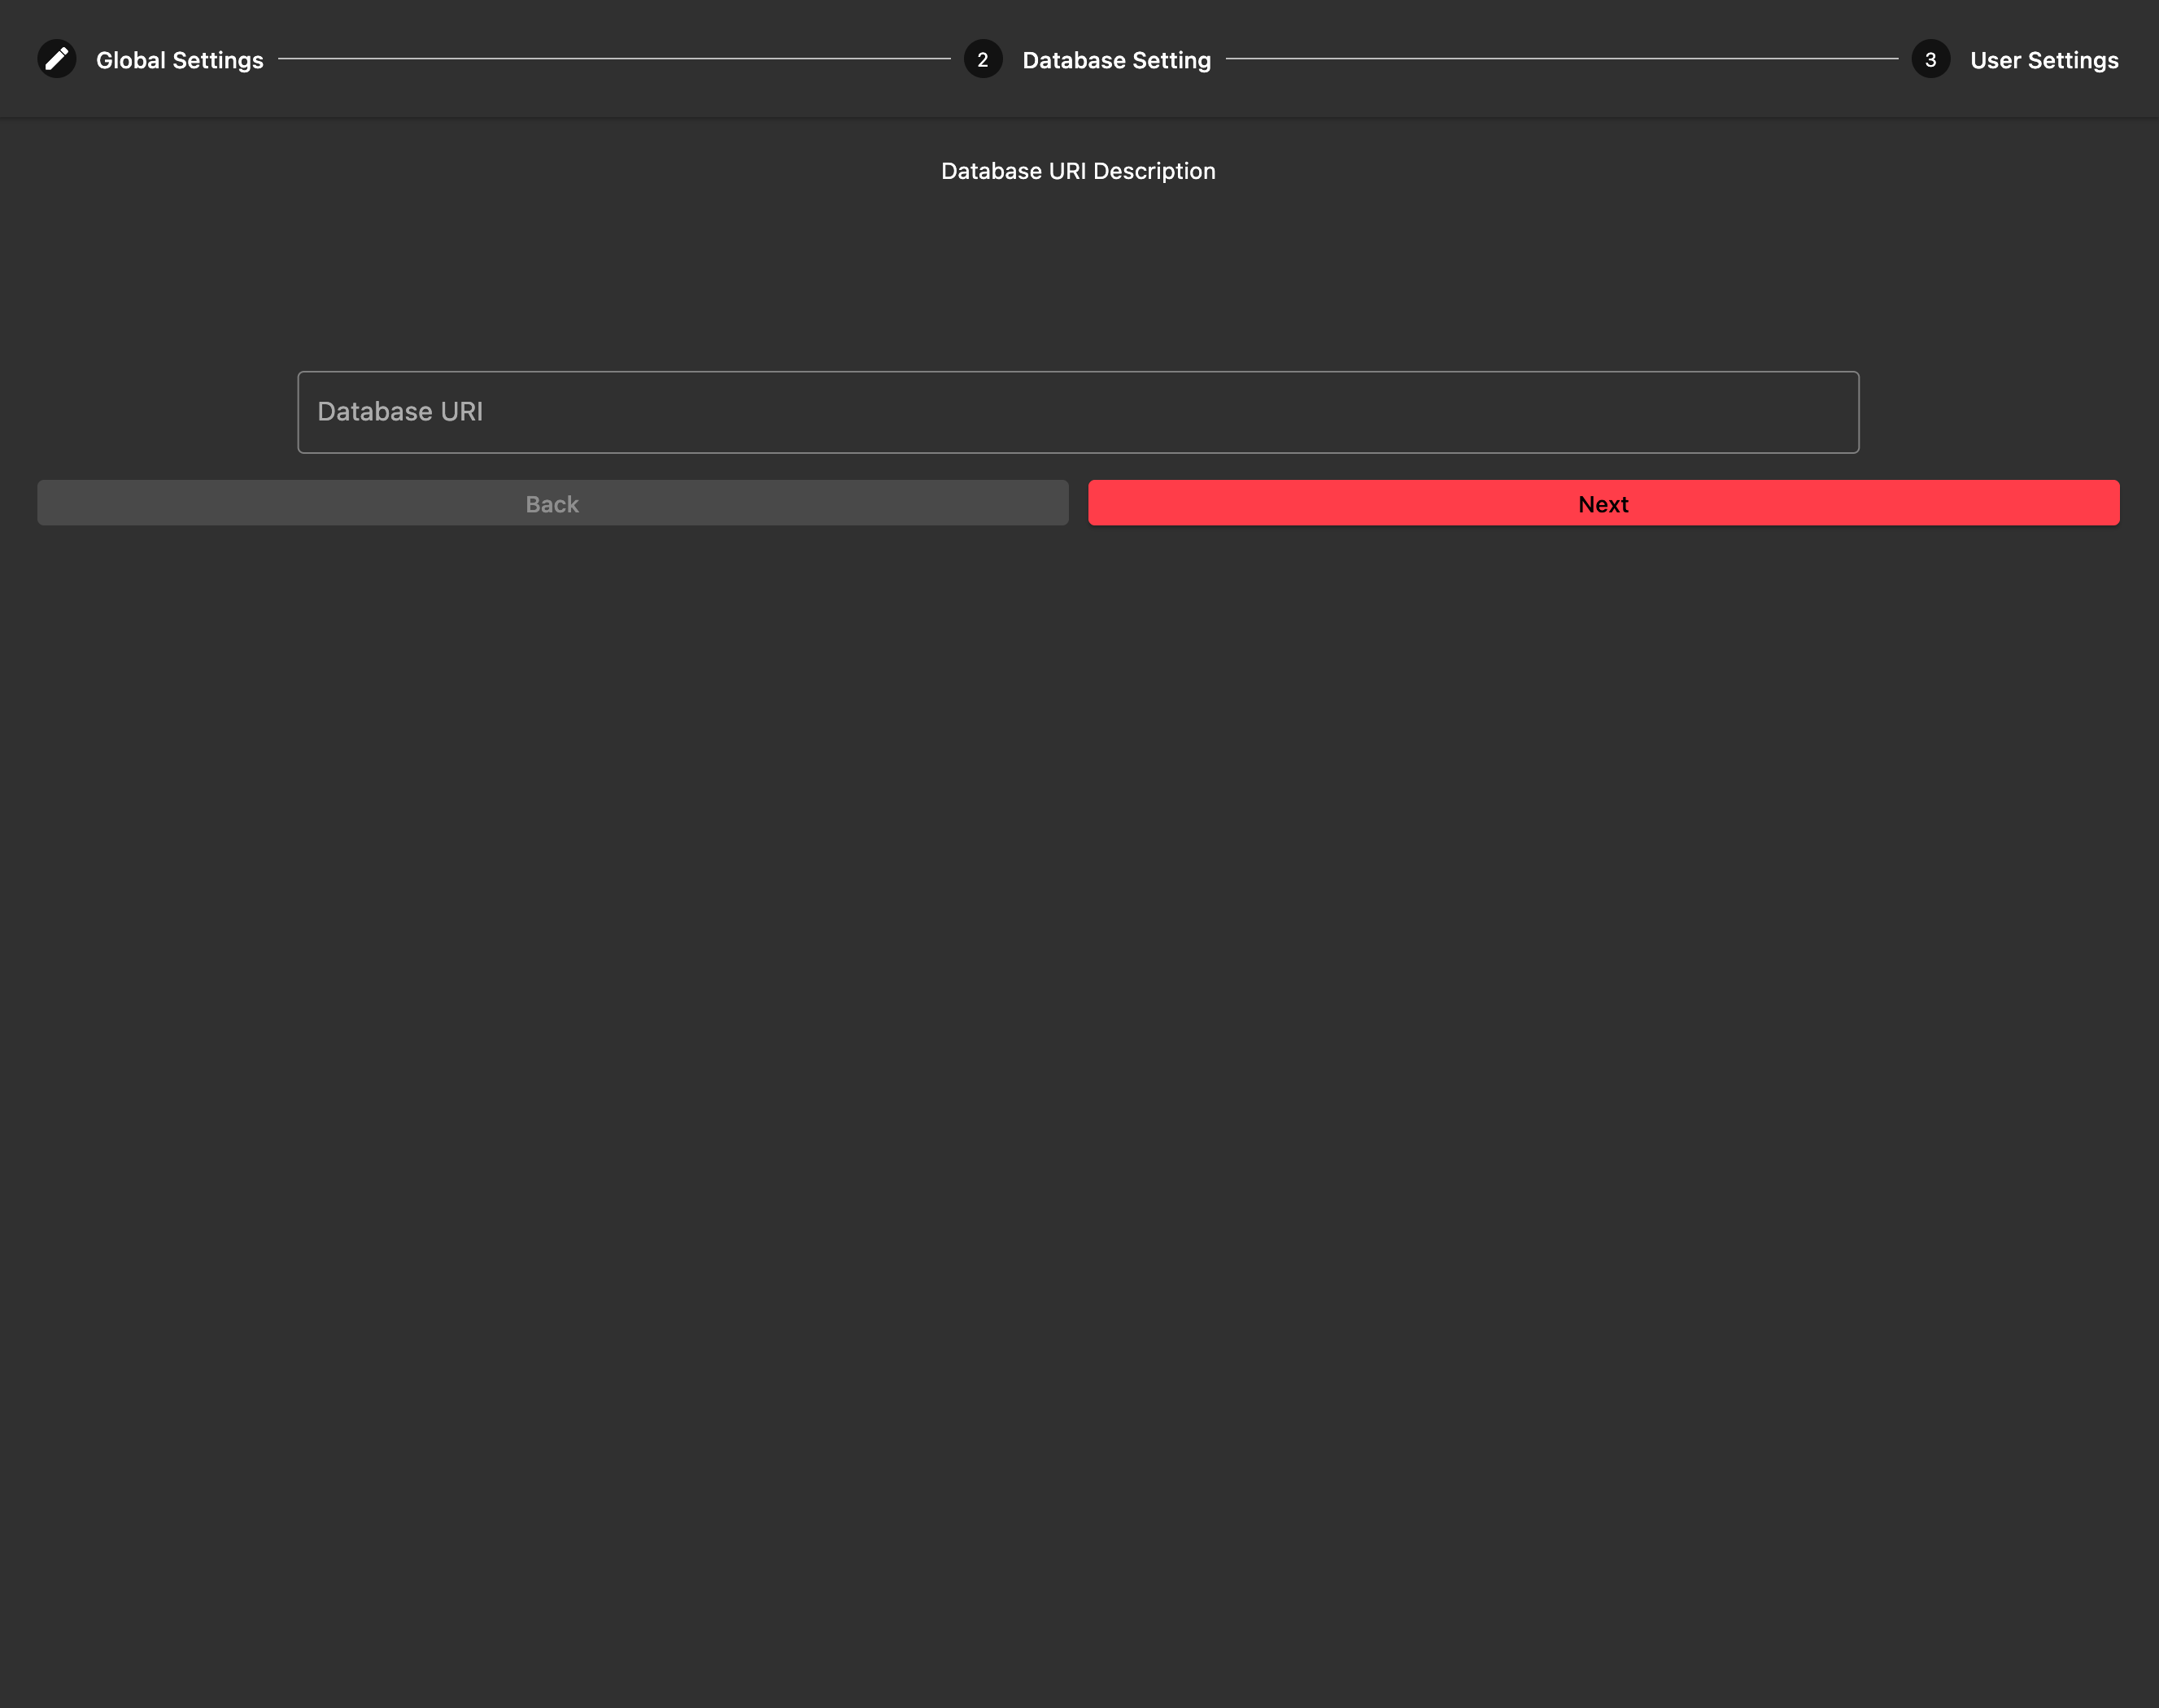Screen dimensions: 2159x1708
Task: Select the dark circular step indicator on the left
Action: tap(57, 59)
